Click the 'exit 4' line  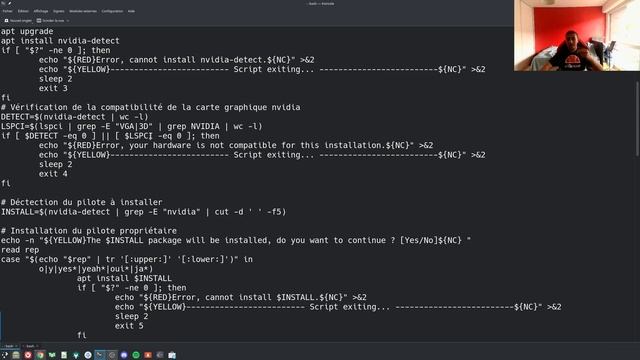tap(53, 173)
